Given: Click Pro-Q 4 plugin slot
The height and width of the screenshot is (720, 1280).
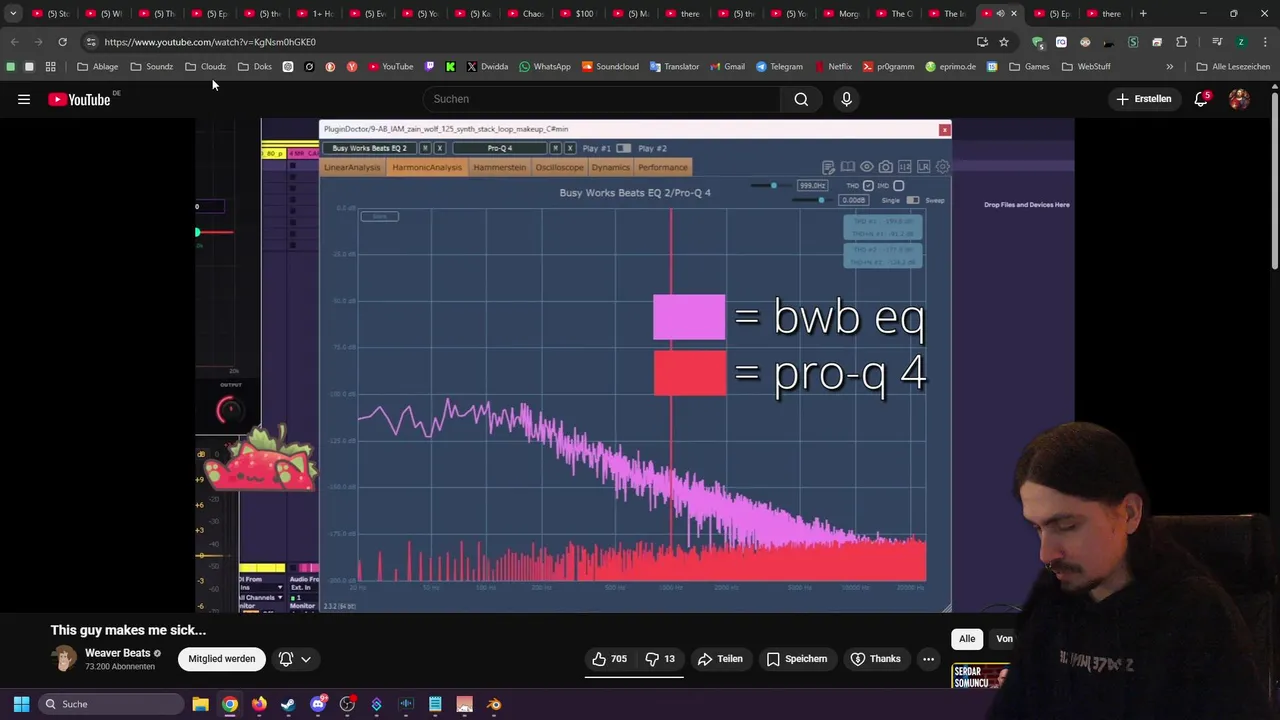Looking at the screenshot, I should [500, 148].
